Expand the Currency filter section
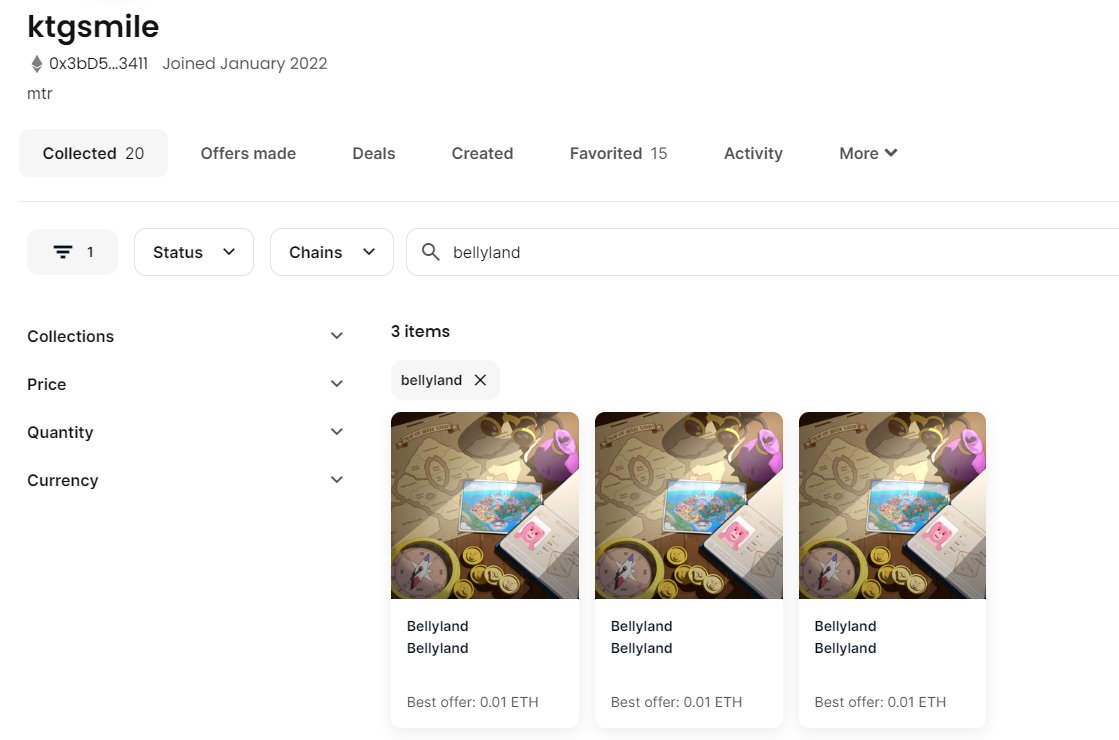 click(x=186, y=480)
